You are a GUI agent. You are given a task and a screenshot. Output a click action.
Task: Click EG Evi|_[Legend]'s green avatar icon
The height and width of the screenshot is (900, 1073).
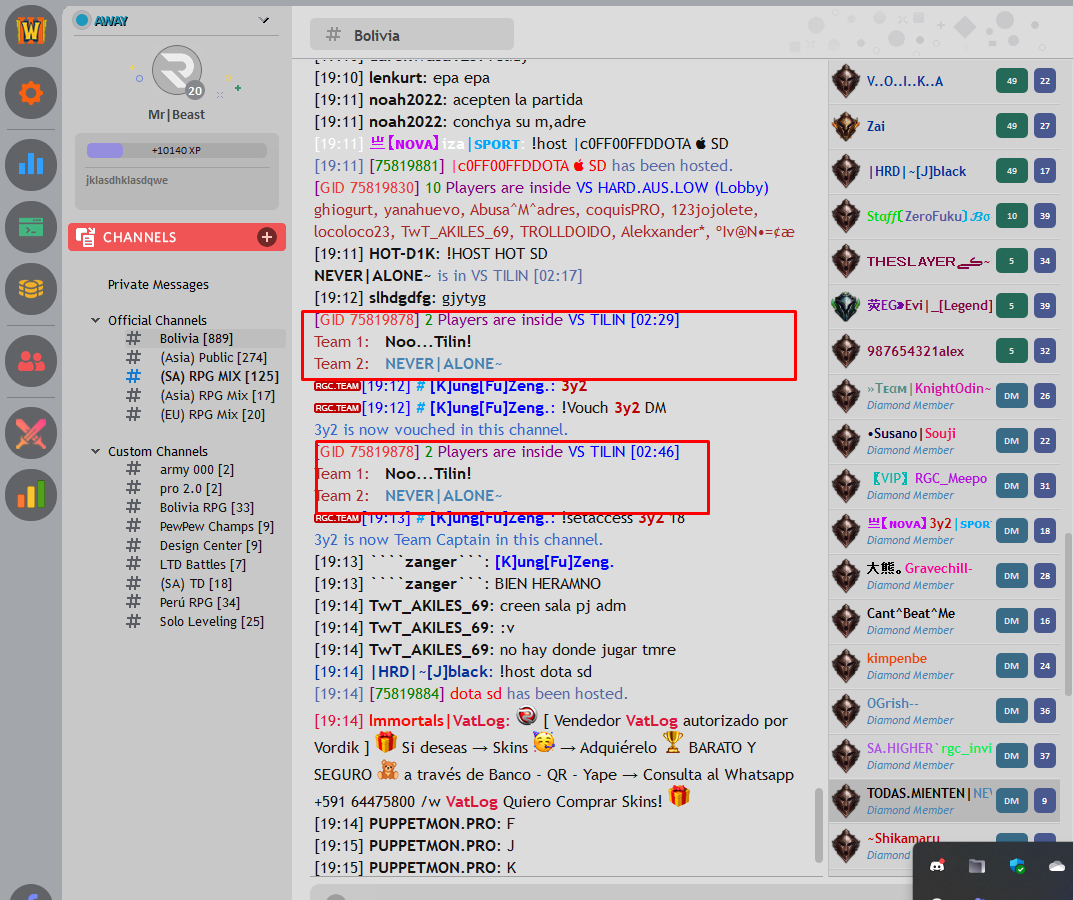tap(846, 306)
